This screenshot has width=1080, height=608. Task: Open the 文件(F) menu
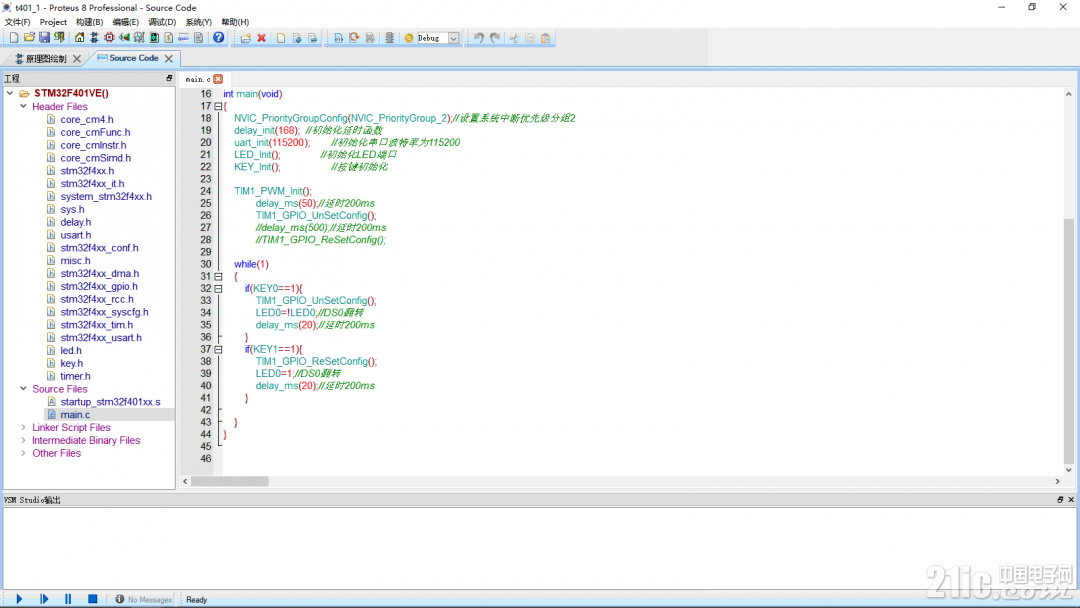pos(17,22)
